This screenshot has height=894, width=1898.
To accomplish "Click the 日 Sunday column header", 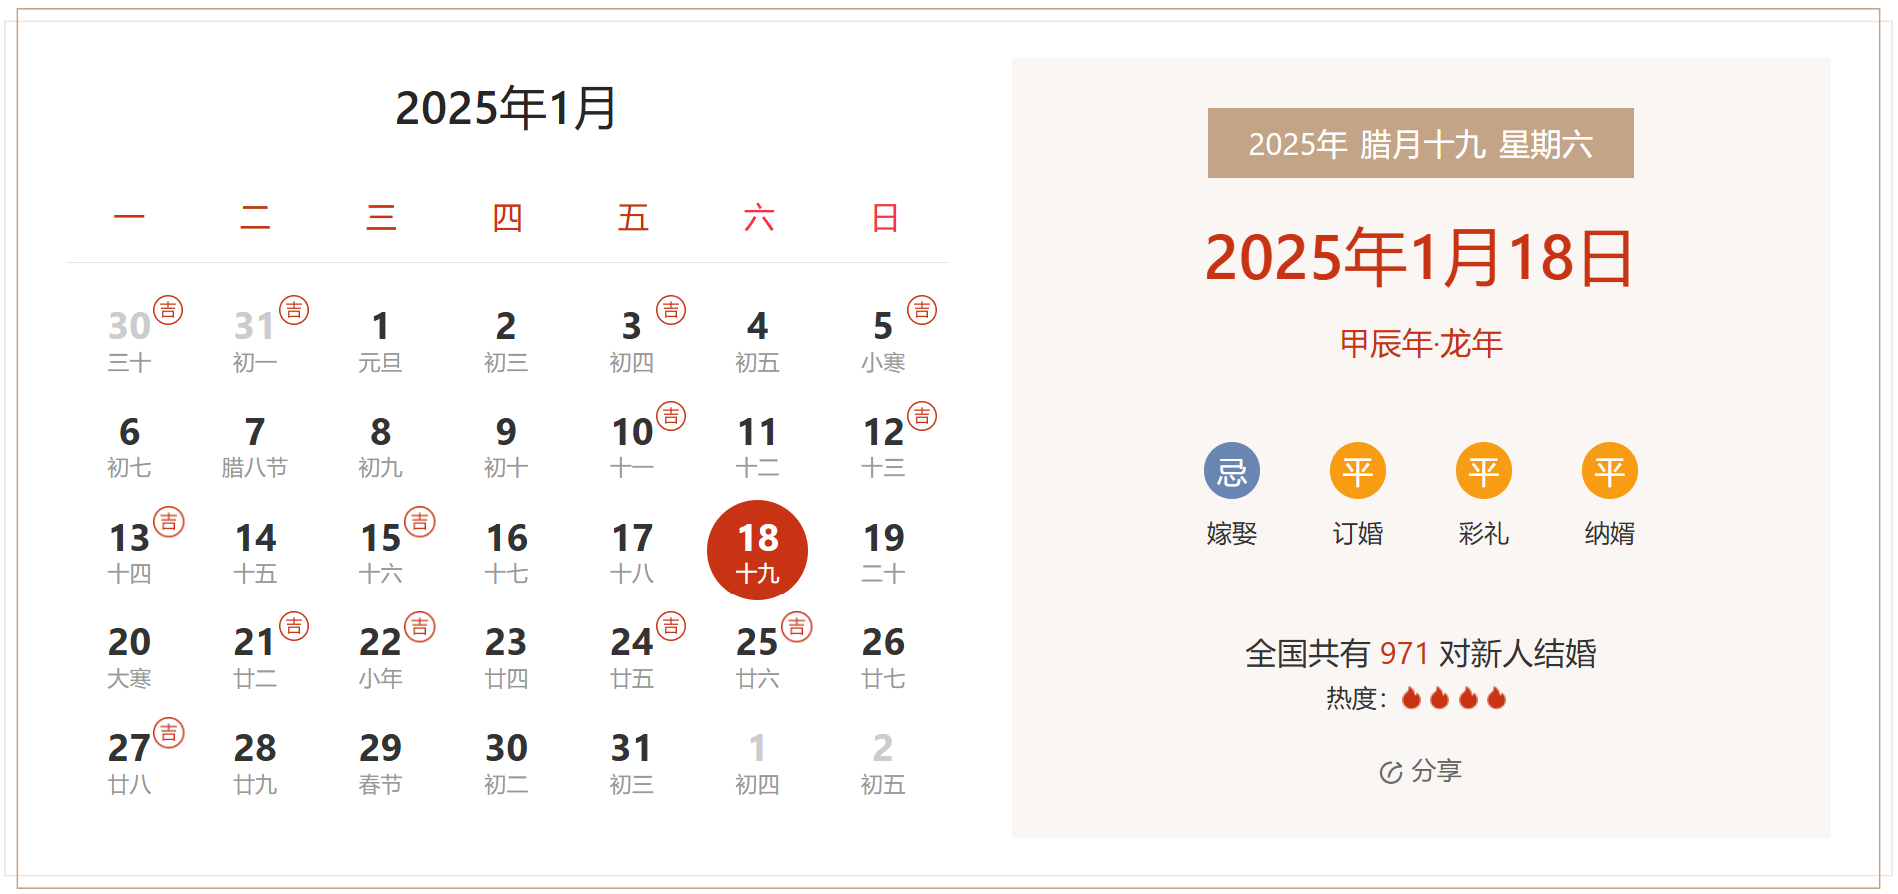I will (885, 217).
